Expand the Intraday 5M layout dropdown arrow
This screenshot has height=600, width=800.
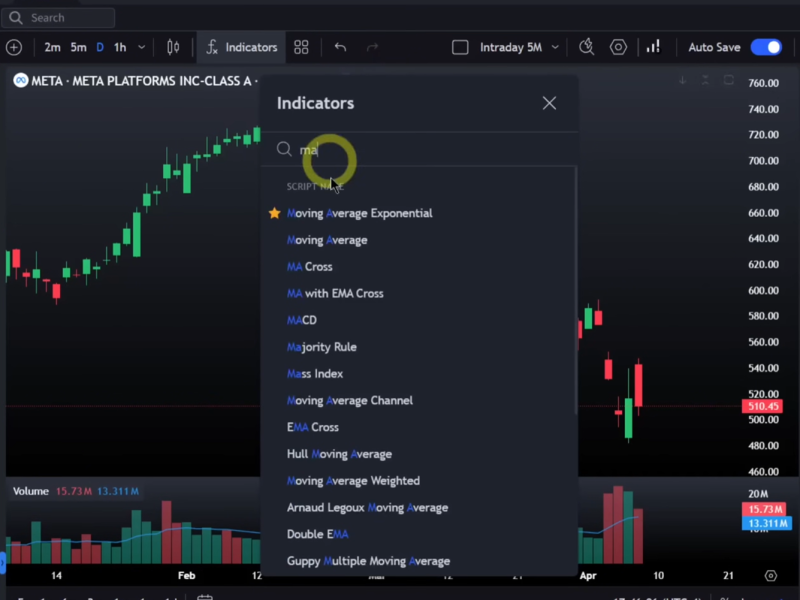pyautogui.click(x=556, y=47)
